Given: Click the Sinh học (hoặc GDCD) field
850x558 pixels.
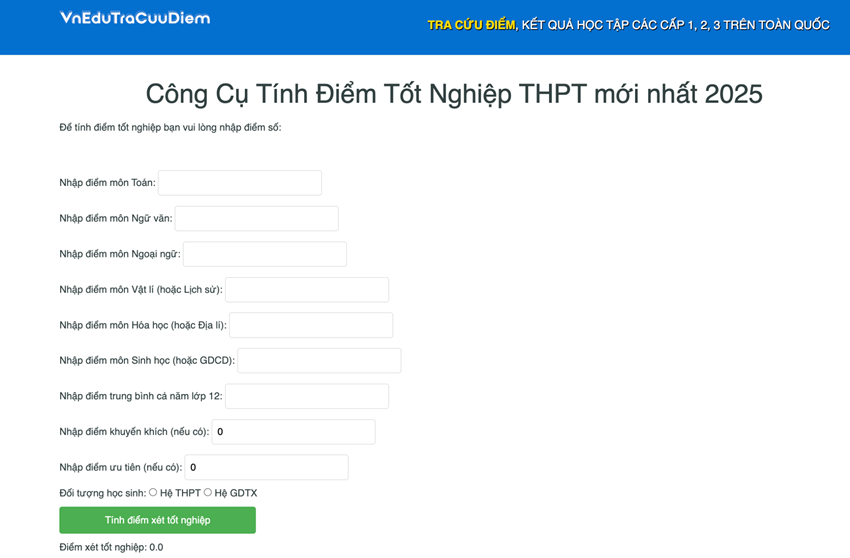Looking at the screenshot, I should pos(319,361).
